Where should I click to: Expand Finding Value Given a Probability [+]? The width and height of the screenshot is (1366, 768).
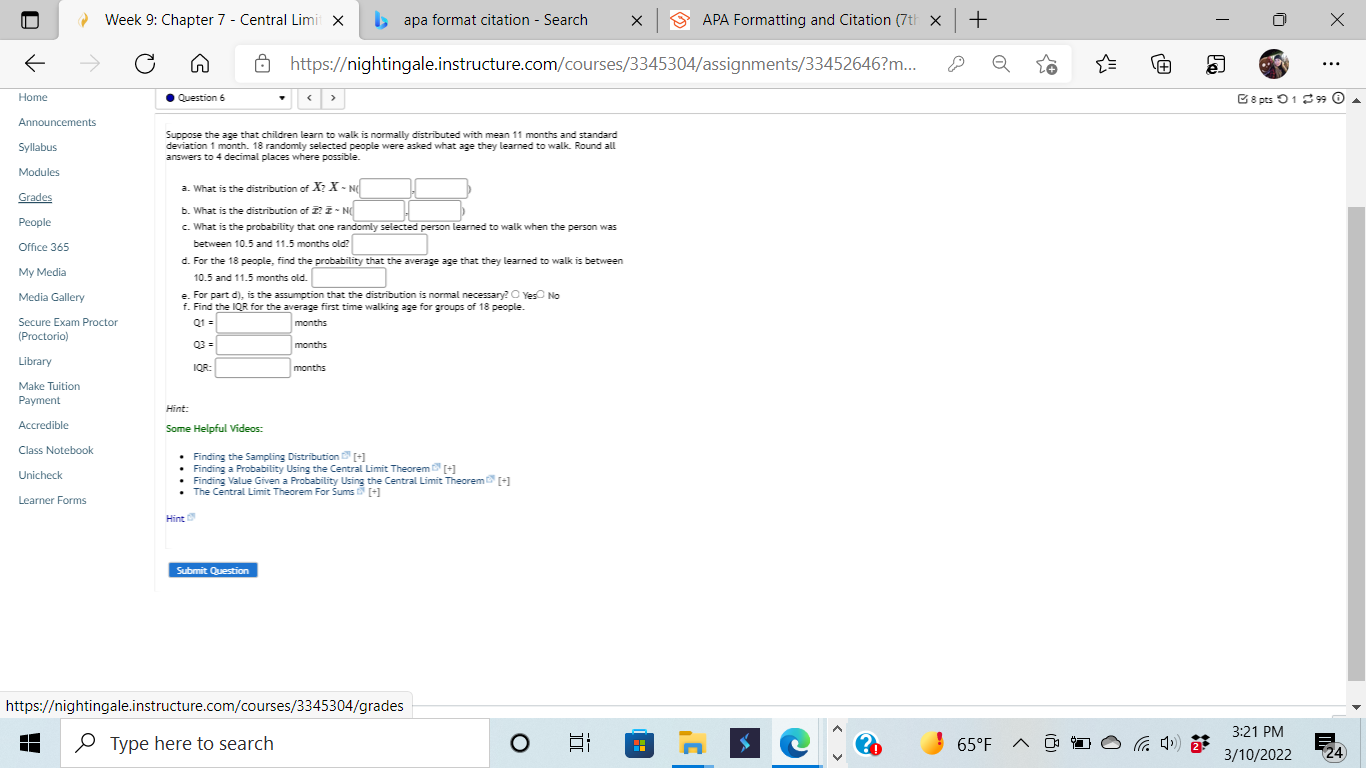[x=504, y=481]
